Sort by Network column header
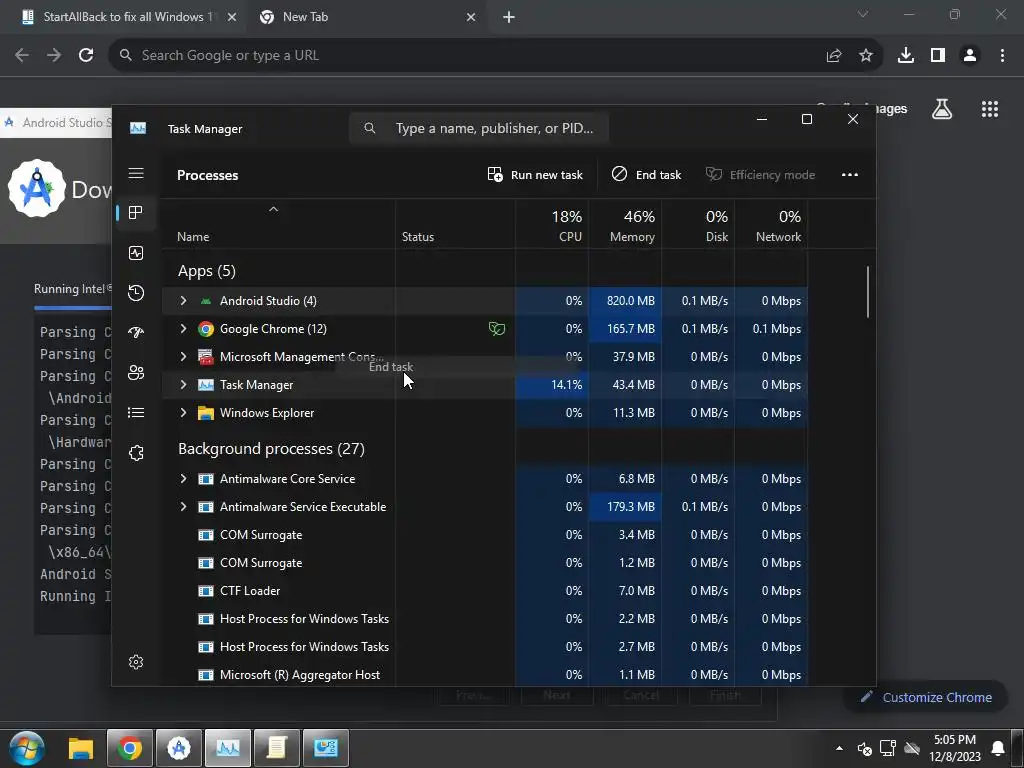This screenshot has height=768, width=1024. [771, 225]
